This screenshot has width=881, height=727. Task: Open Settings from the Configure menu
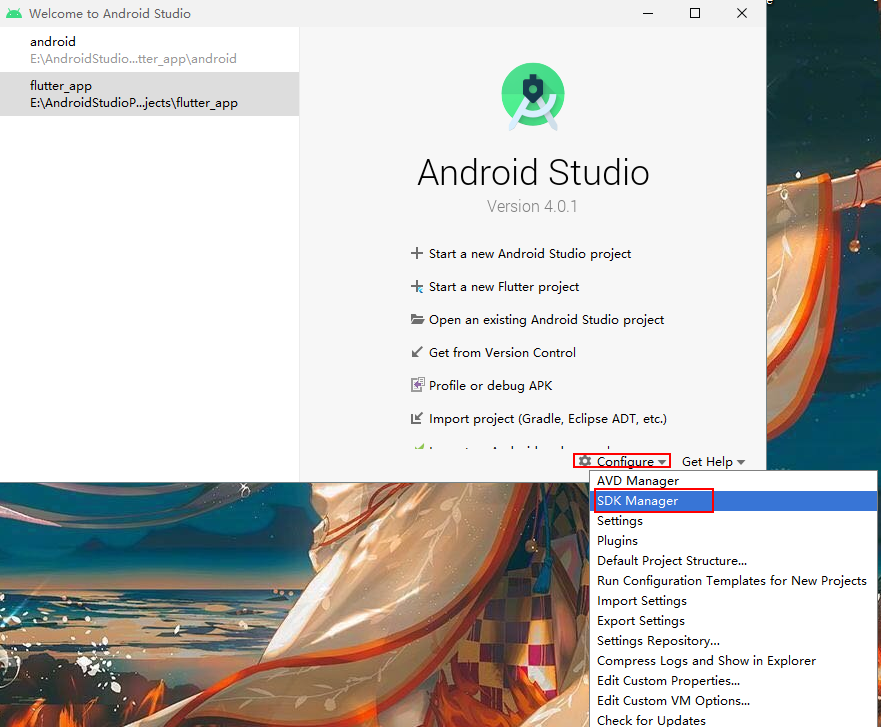point(733,521)
